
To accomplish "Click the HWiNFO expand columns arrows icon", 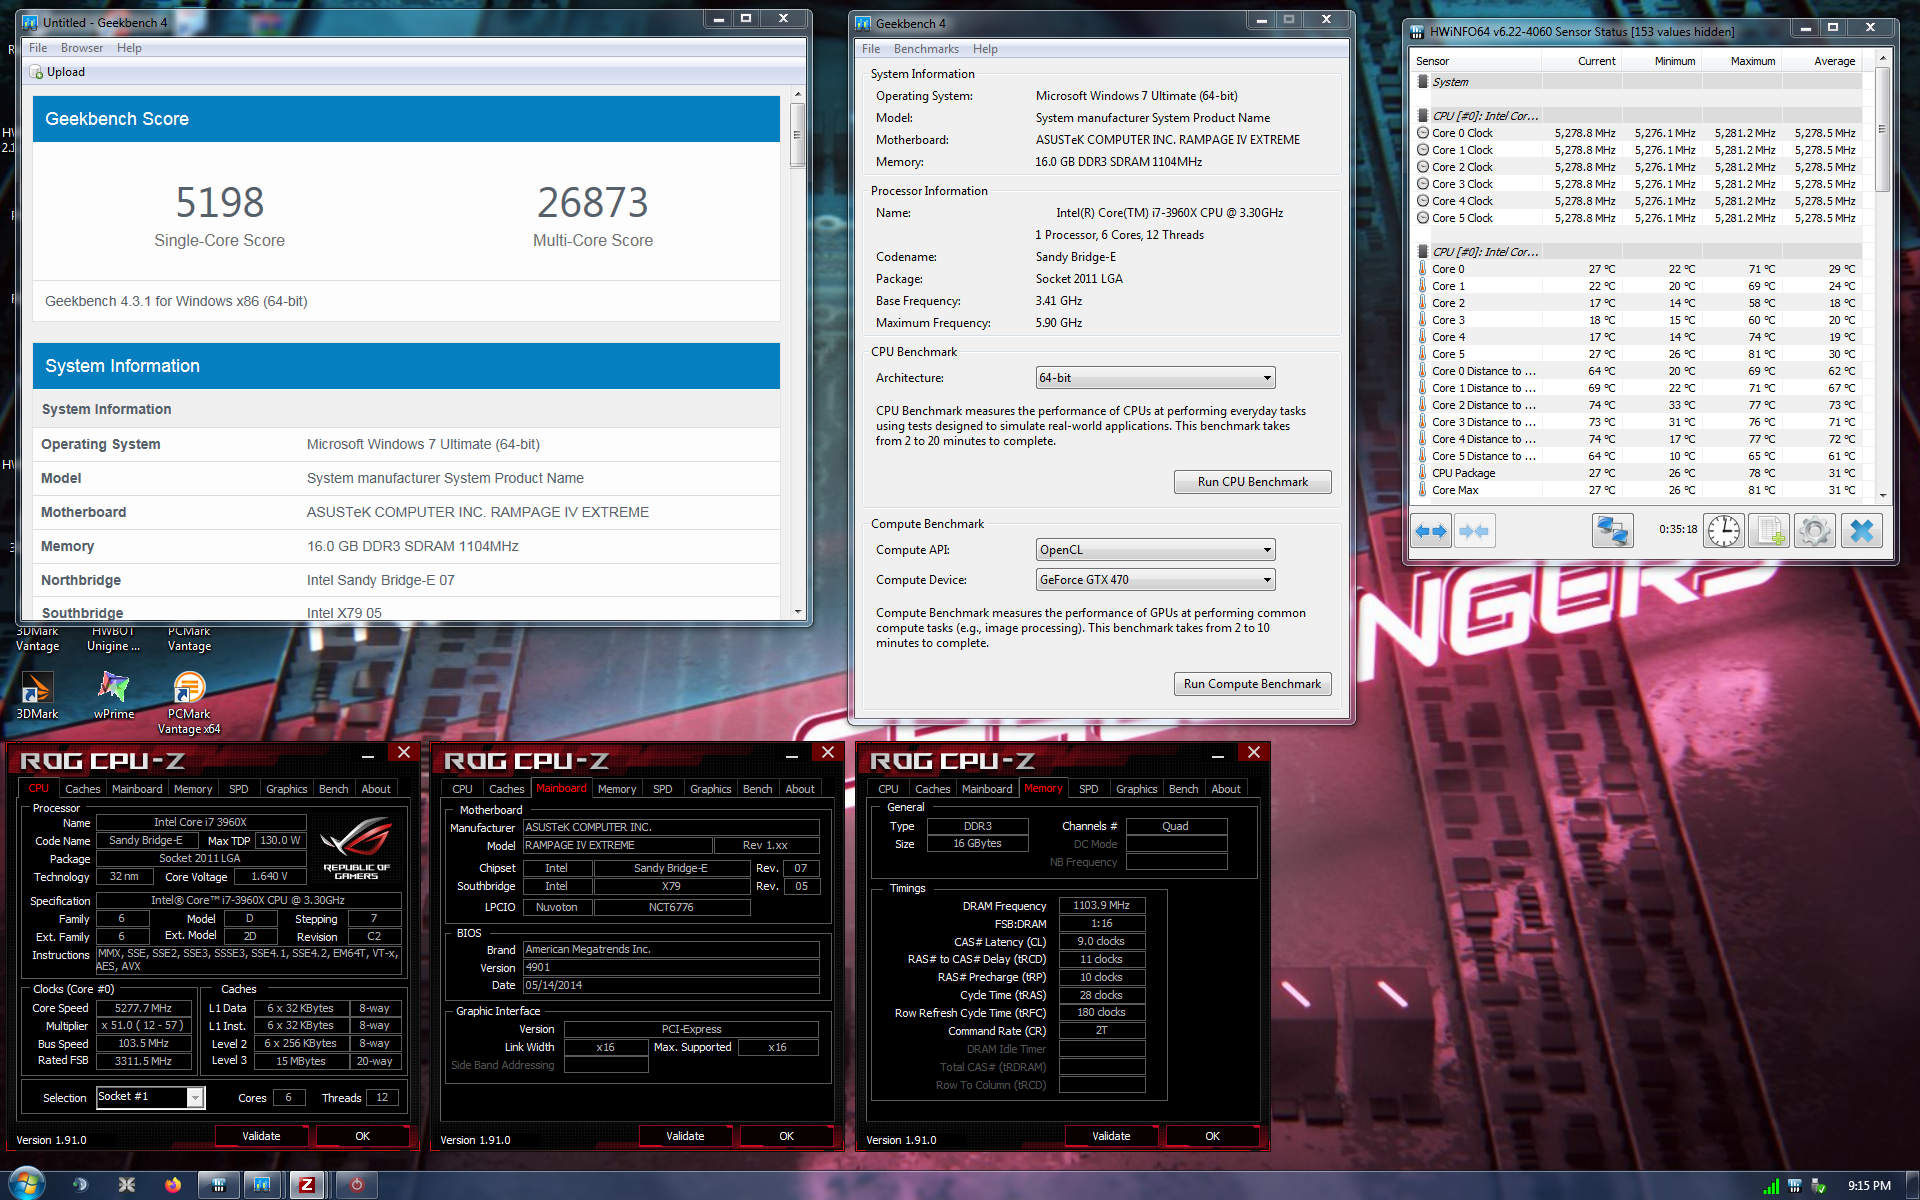I will pos(1430,531).
